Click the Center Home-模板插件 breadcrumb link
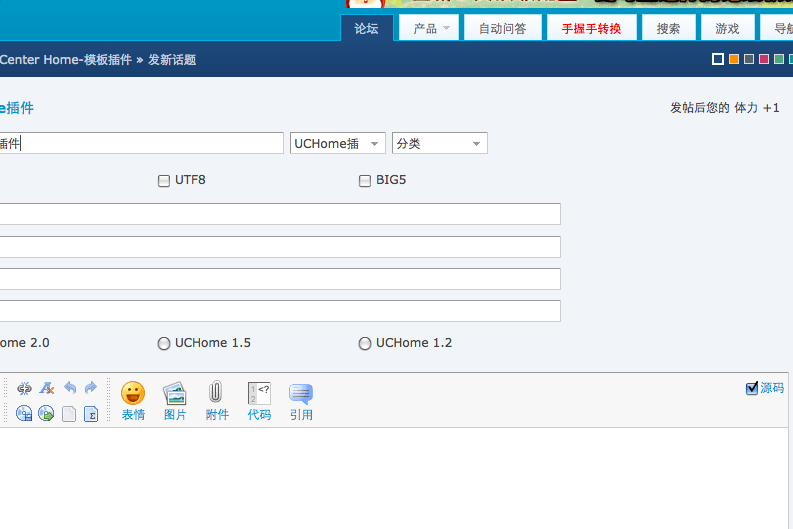The image size is (793, 529). [66, 60]
